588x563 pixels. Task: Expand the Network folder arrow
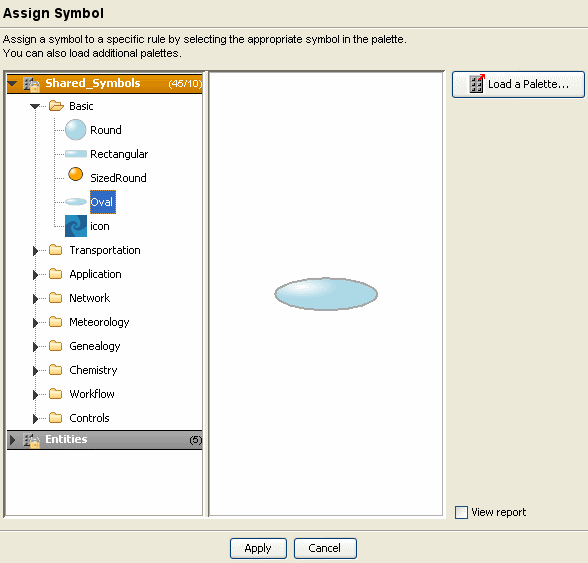(x=36, y=299)
